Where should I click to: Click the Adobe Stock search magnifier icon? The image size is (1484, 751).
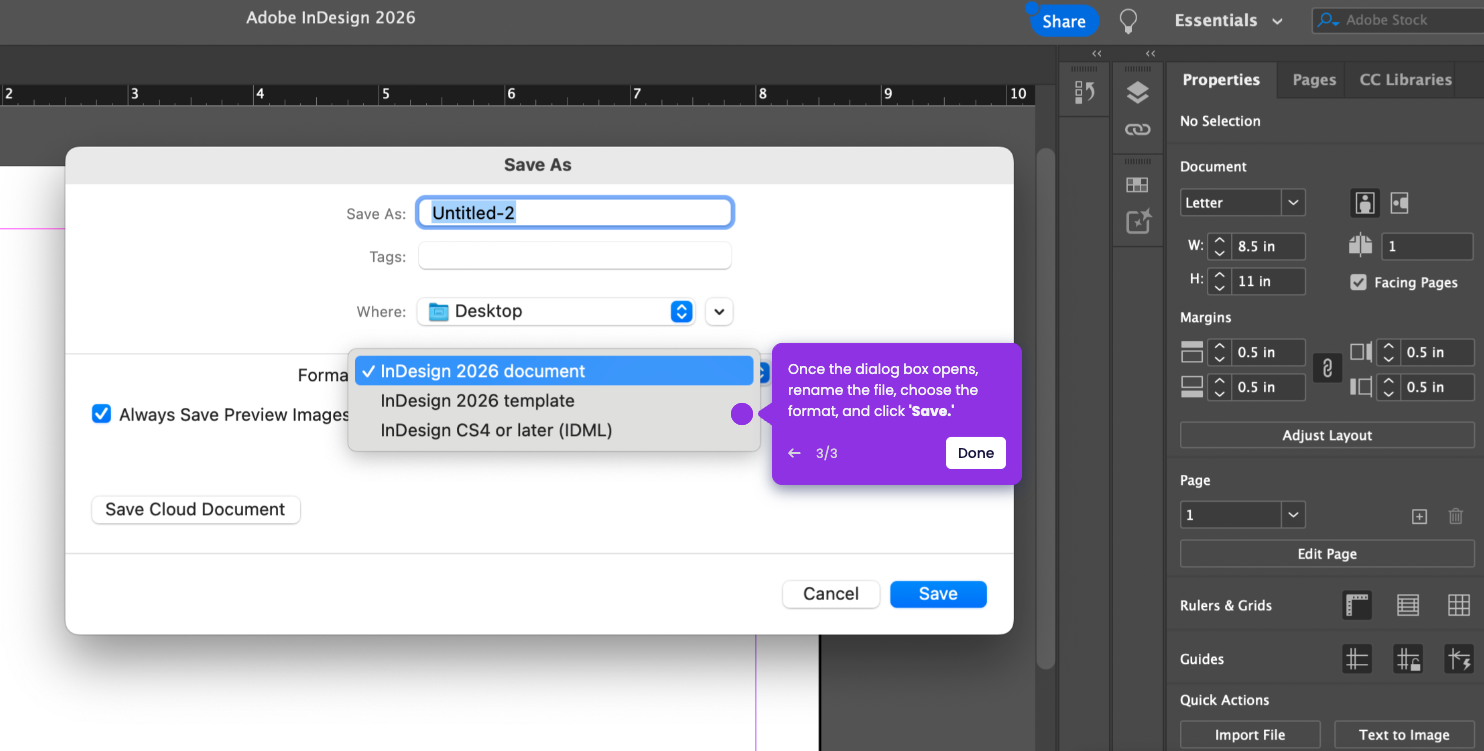(x=1328, y=20)
